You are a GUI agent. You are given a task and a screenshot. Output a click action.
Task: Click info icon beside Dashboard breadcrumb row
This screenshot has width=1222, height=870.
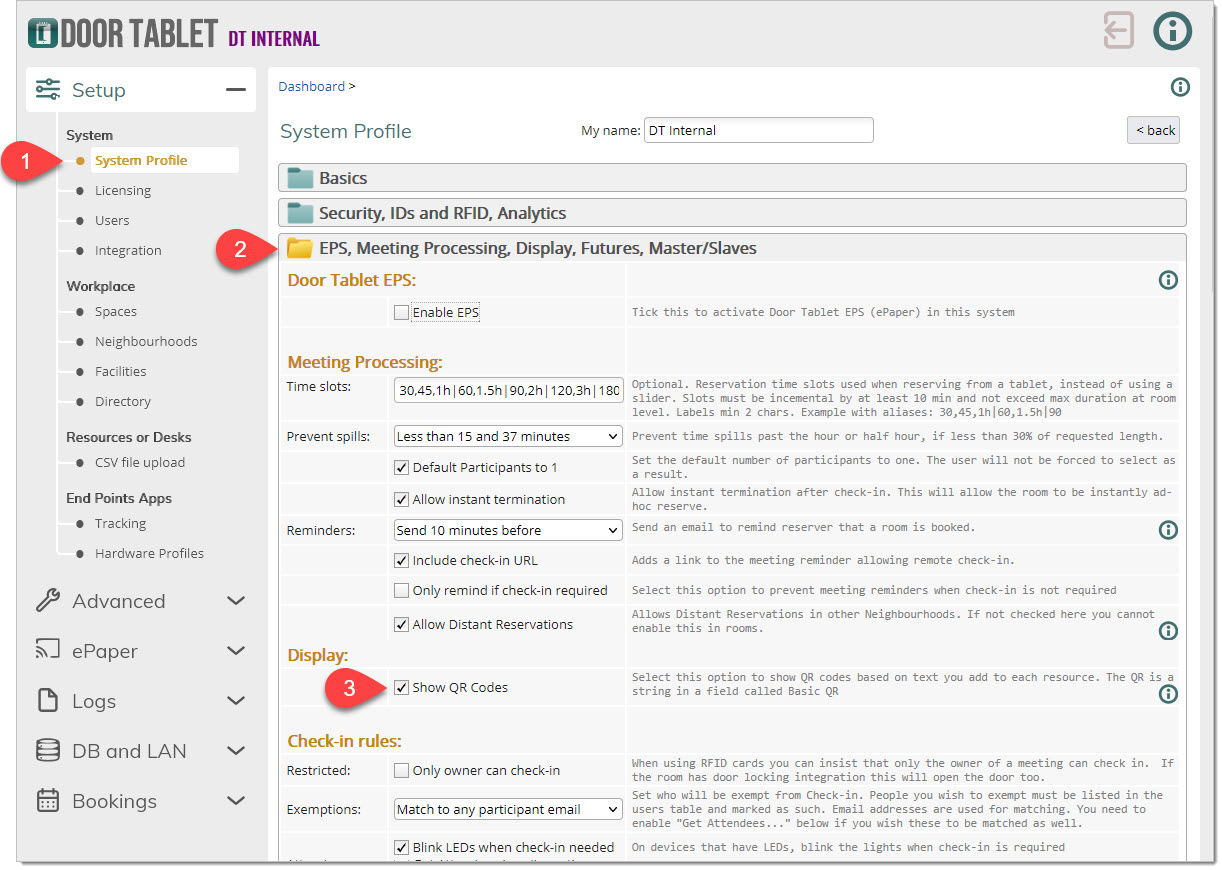pyautogui.click(x=1180, y=87)
